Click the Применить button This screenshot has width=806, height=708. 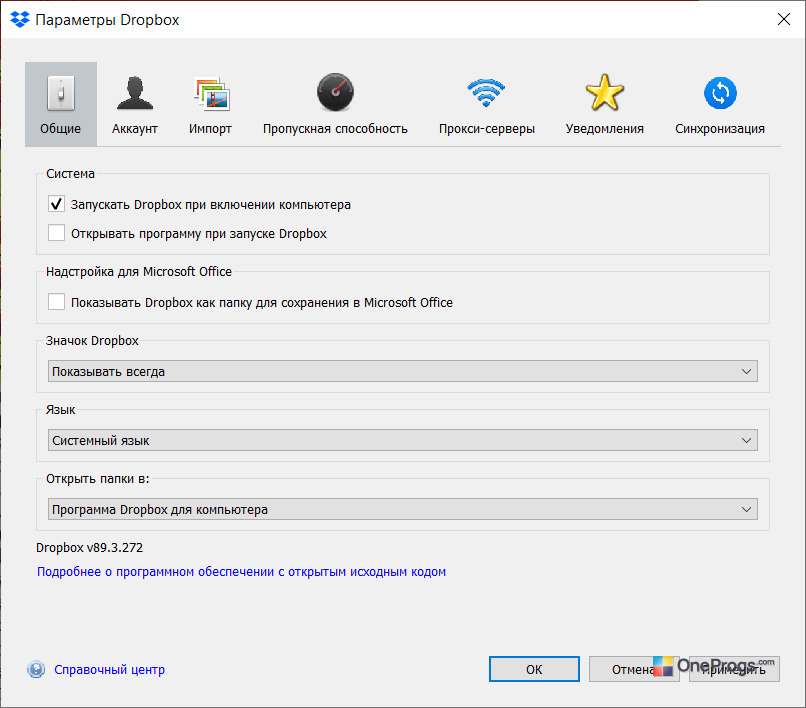[734, 669]
